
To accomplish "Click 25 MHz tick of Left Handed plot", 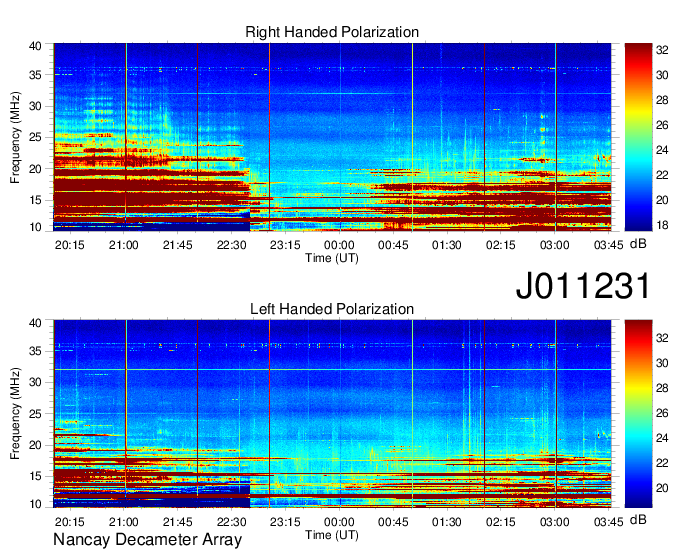I will tap(35, 414).
